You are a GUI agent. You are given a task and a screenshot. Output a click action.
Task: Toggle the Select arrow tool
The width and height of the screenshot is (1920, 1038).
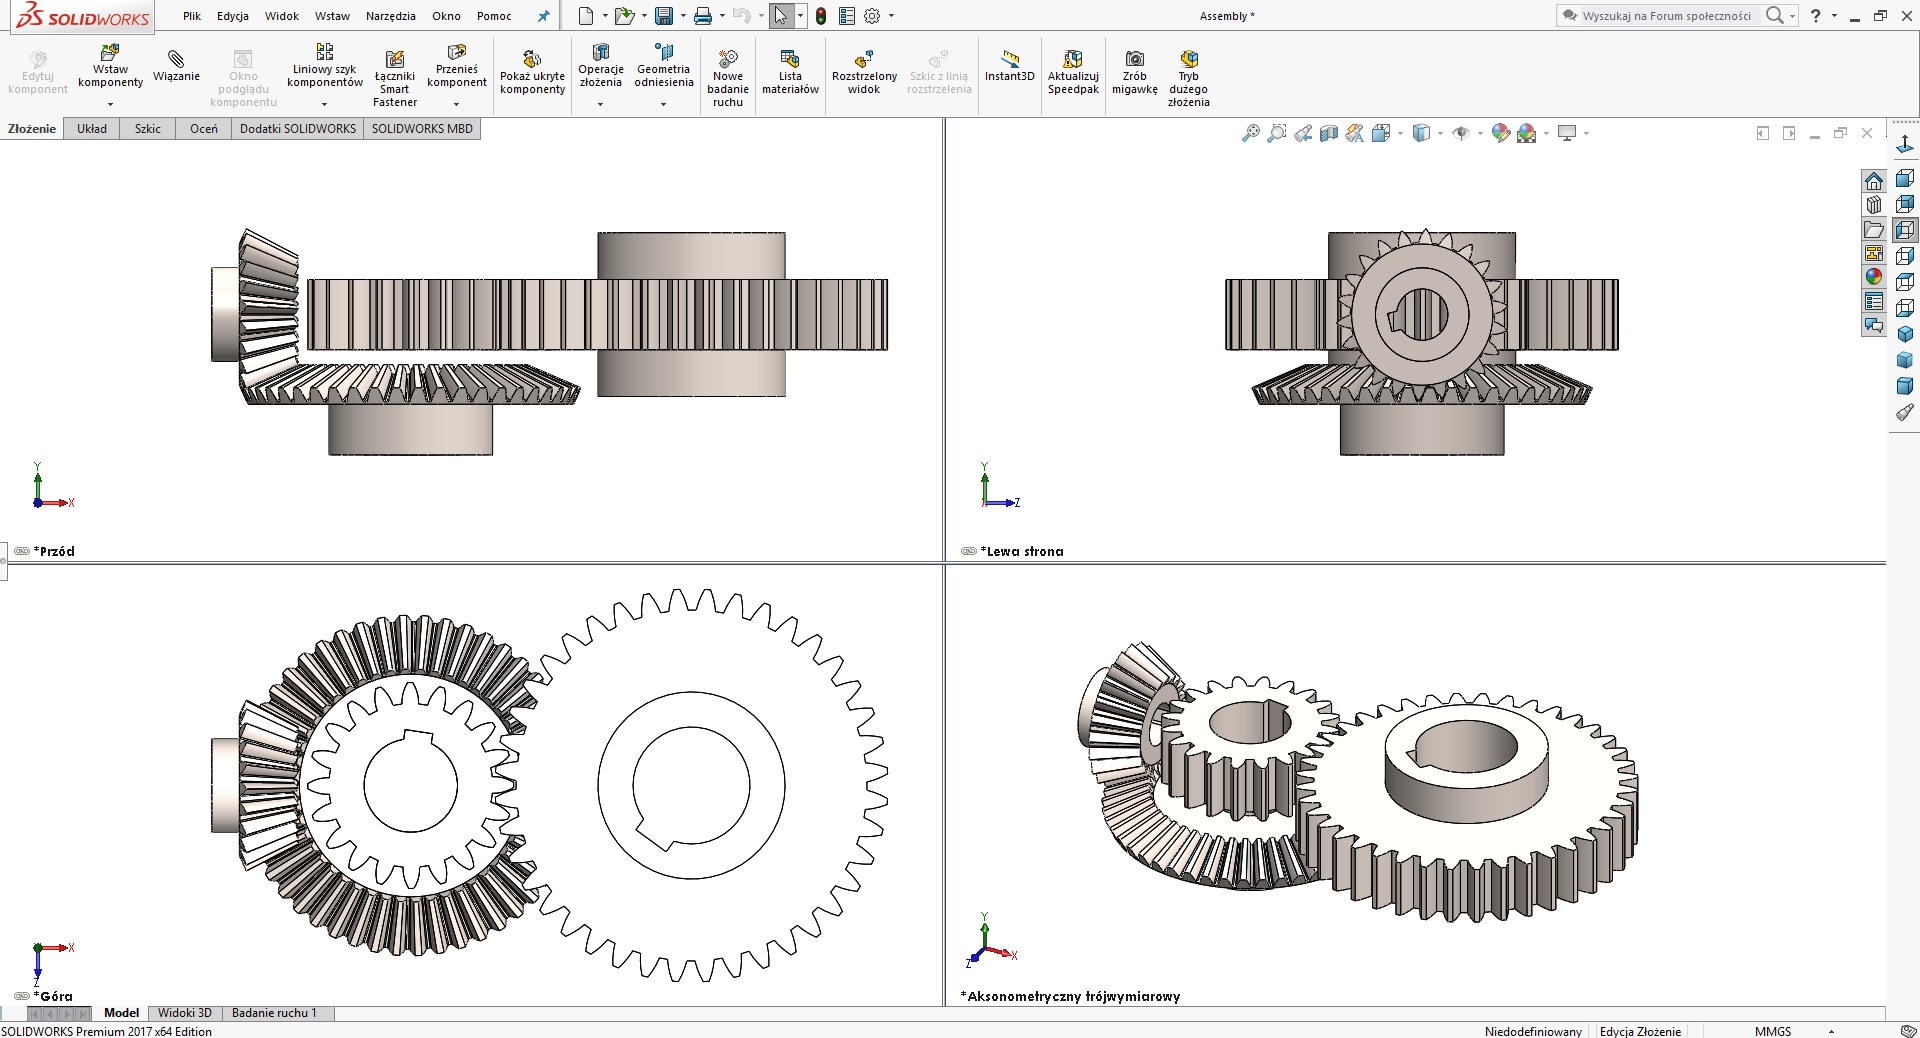781,16
